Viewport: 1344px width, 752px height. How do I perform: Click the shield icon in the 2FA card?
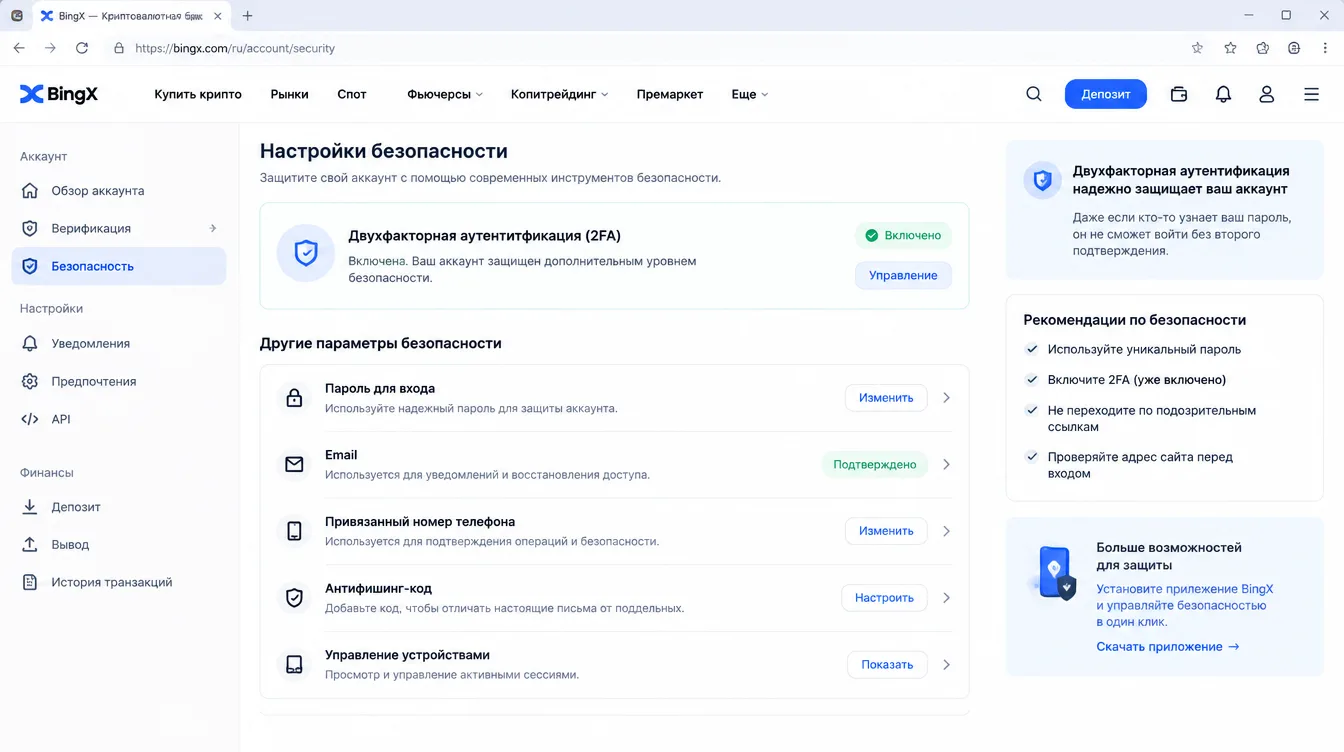tap(306, 253)
